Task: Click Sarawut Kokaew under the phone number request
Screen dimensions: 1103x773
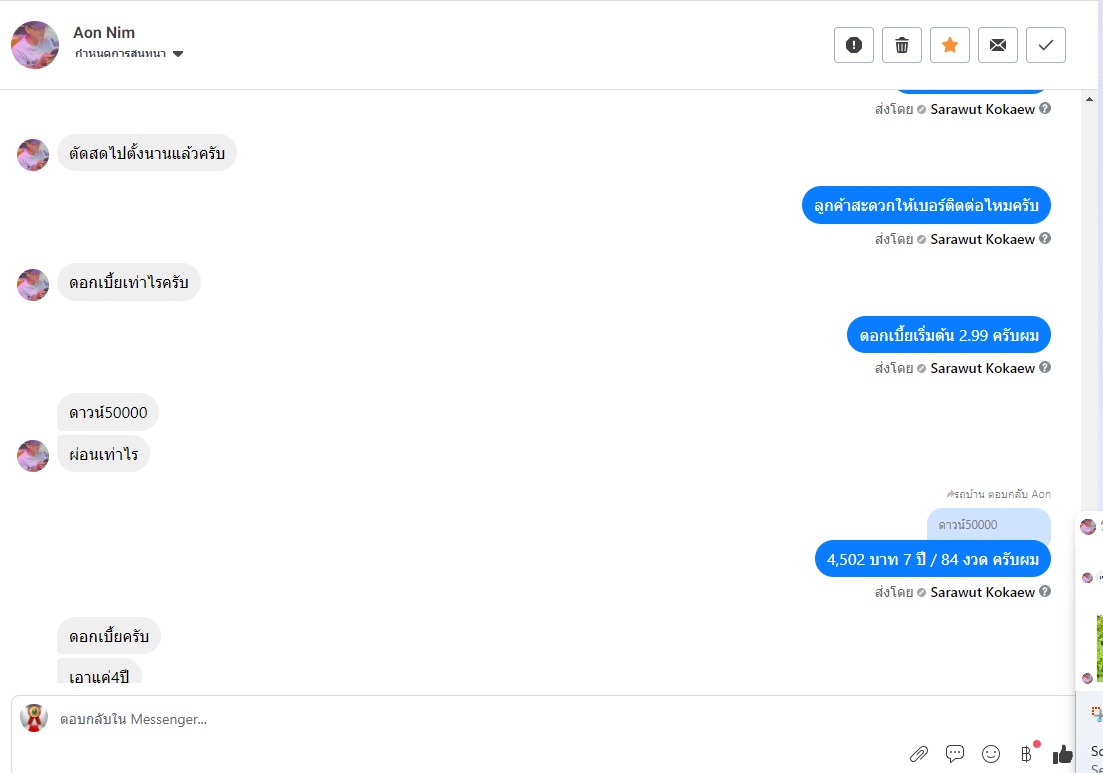Action: coord(982,240)
